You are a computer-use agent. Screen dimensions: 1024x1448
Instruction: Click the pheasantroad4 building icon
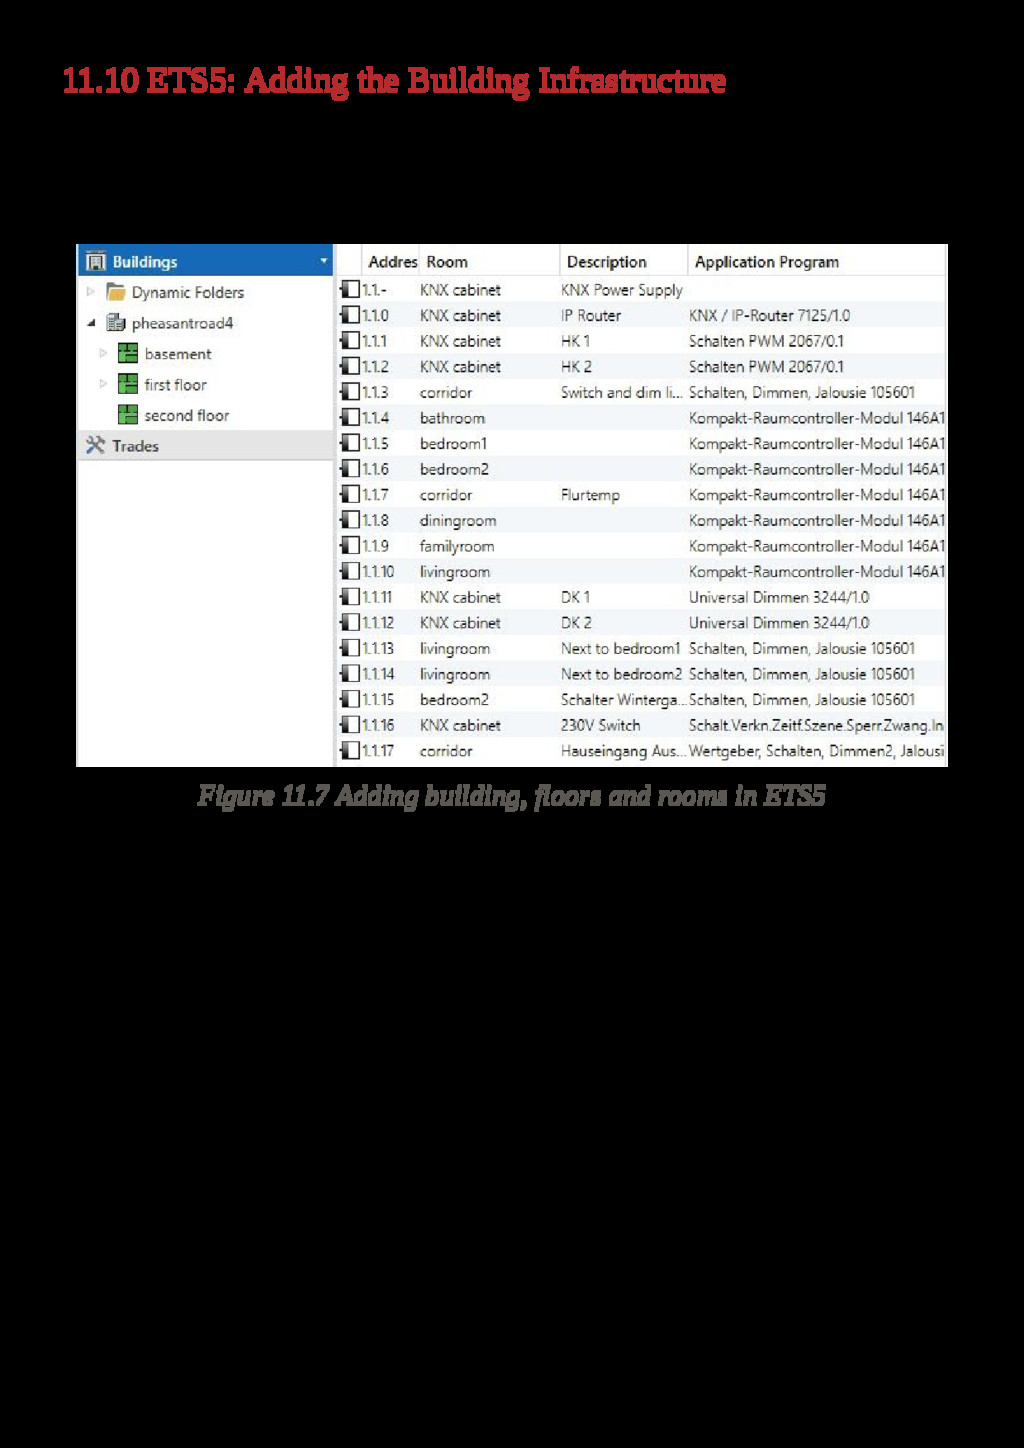[x=116, y=323]
